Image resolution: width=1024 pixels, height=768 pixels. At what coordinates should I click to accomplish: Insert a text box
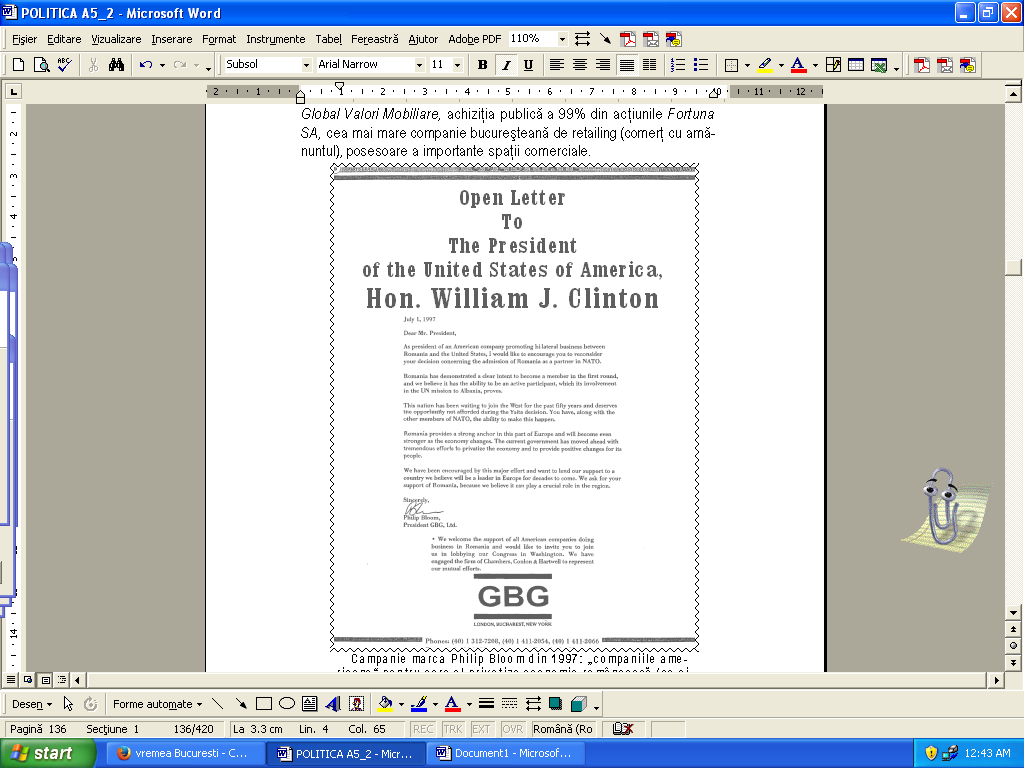[310, 703]
